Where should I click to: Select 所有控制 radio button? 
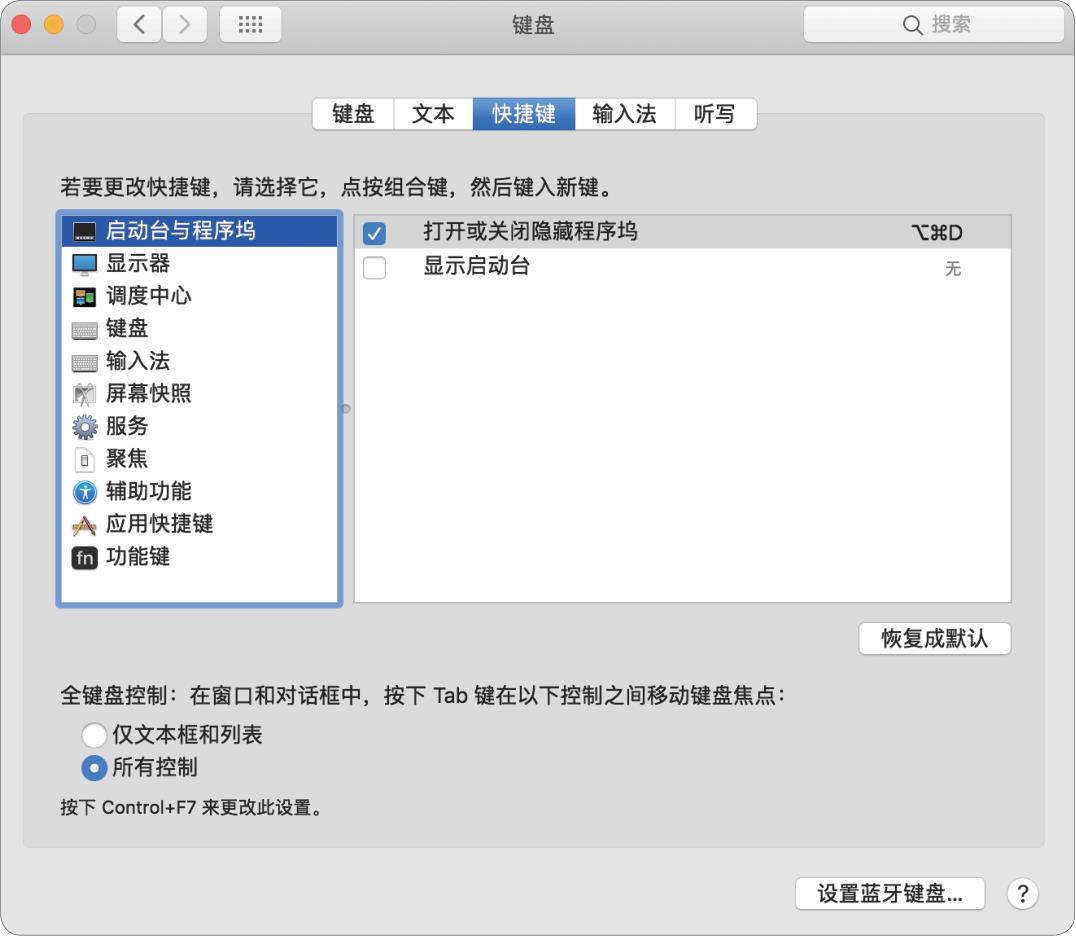[x=94, y=767]
